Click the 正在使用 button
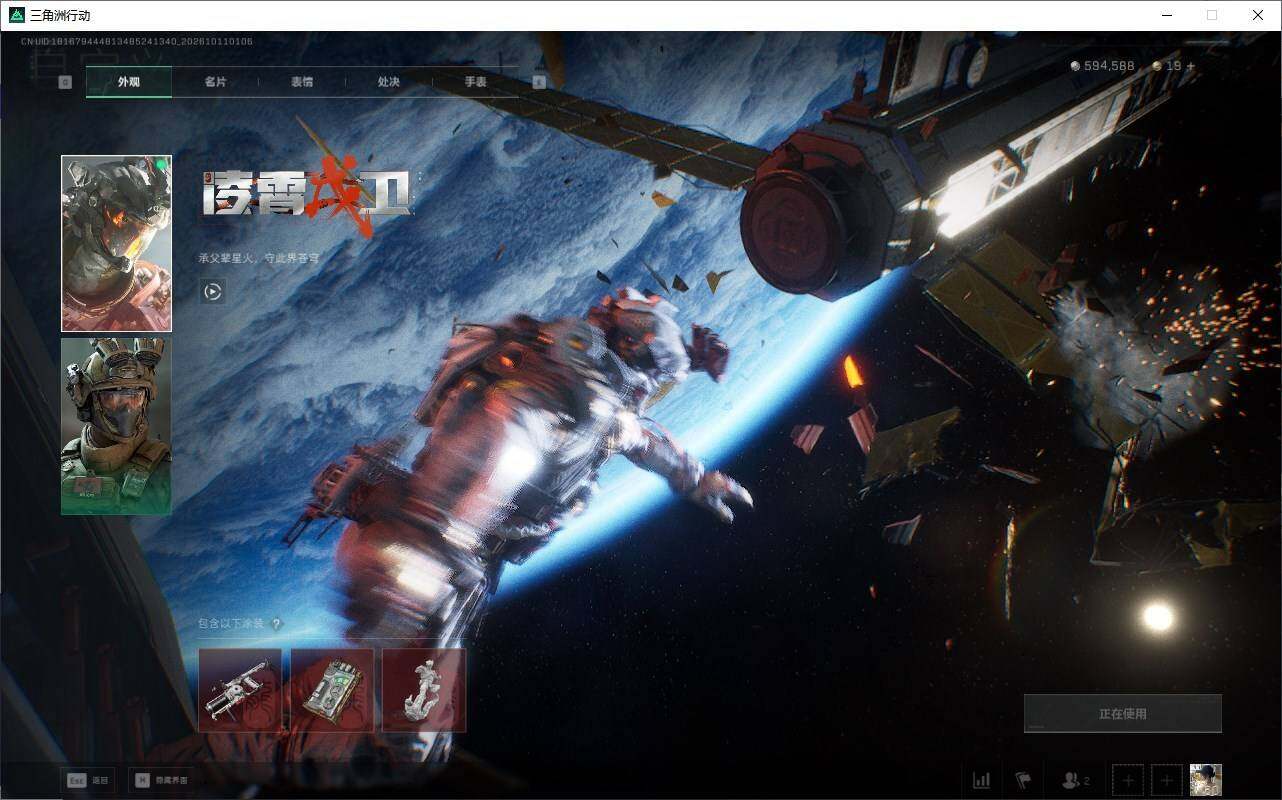Viewport: 1282px width, 800px height. [x=1122, y=714]
